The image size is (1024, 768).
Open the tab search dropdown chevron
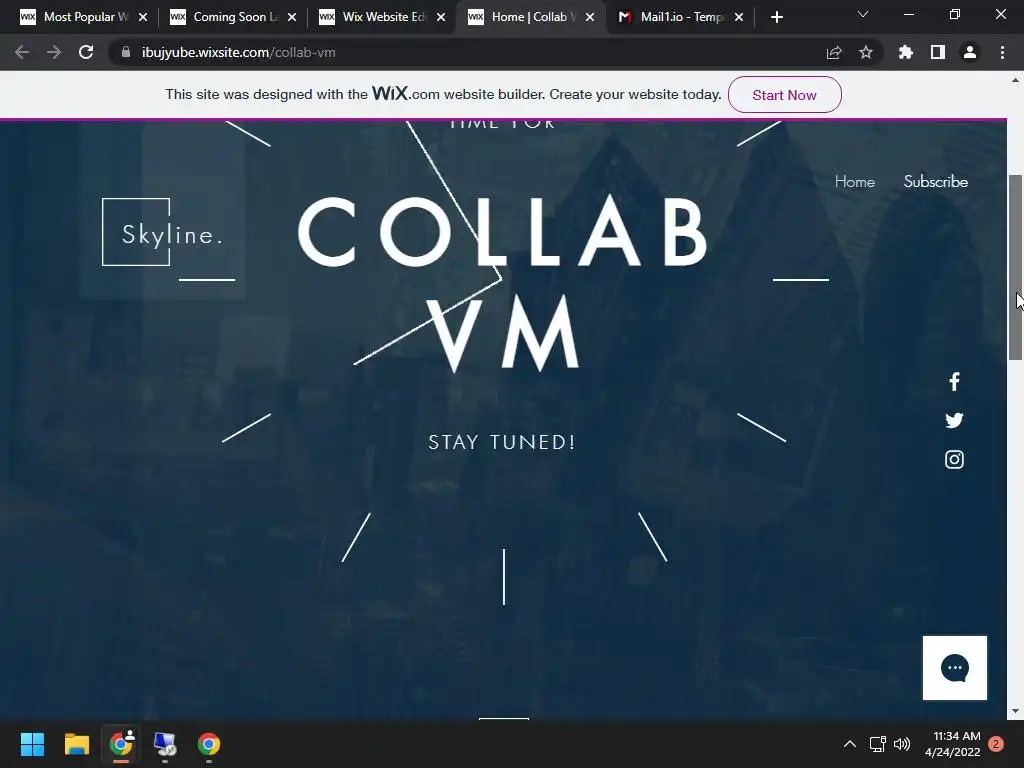863,14
